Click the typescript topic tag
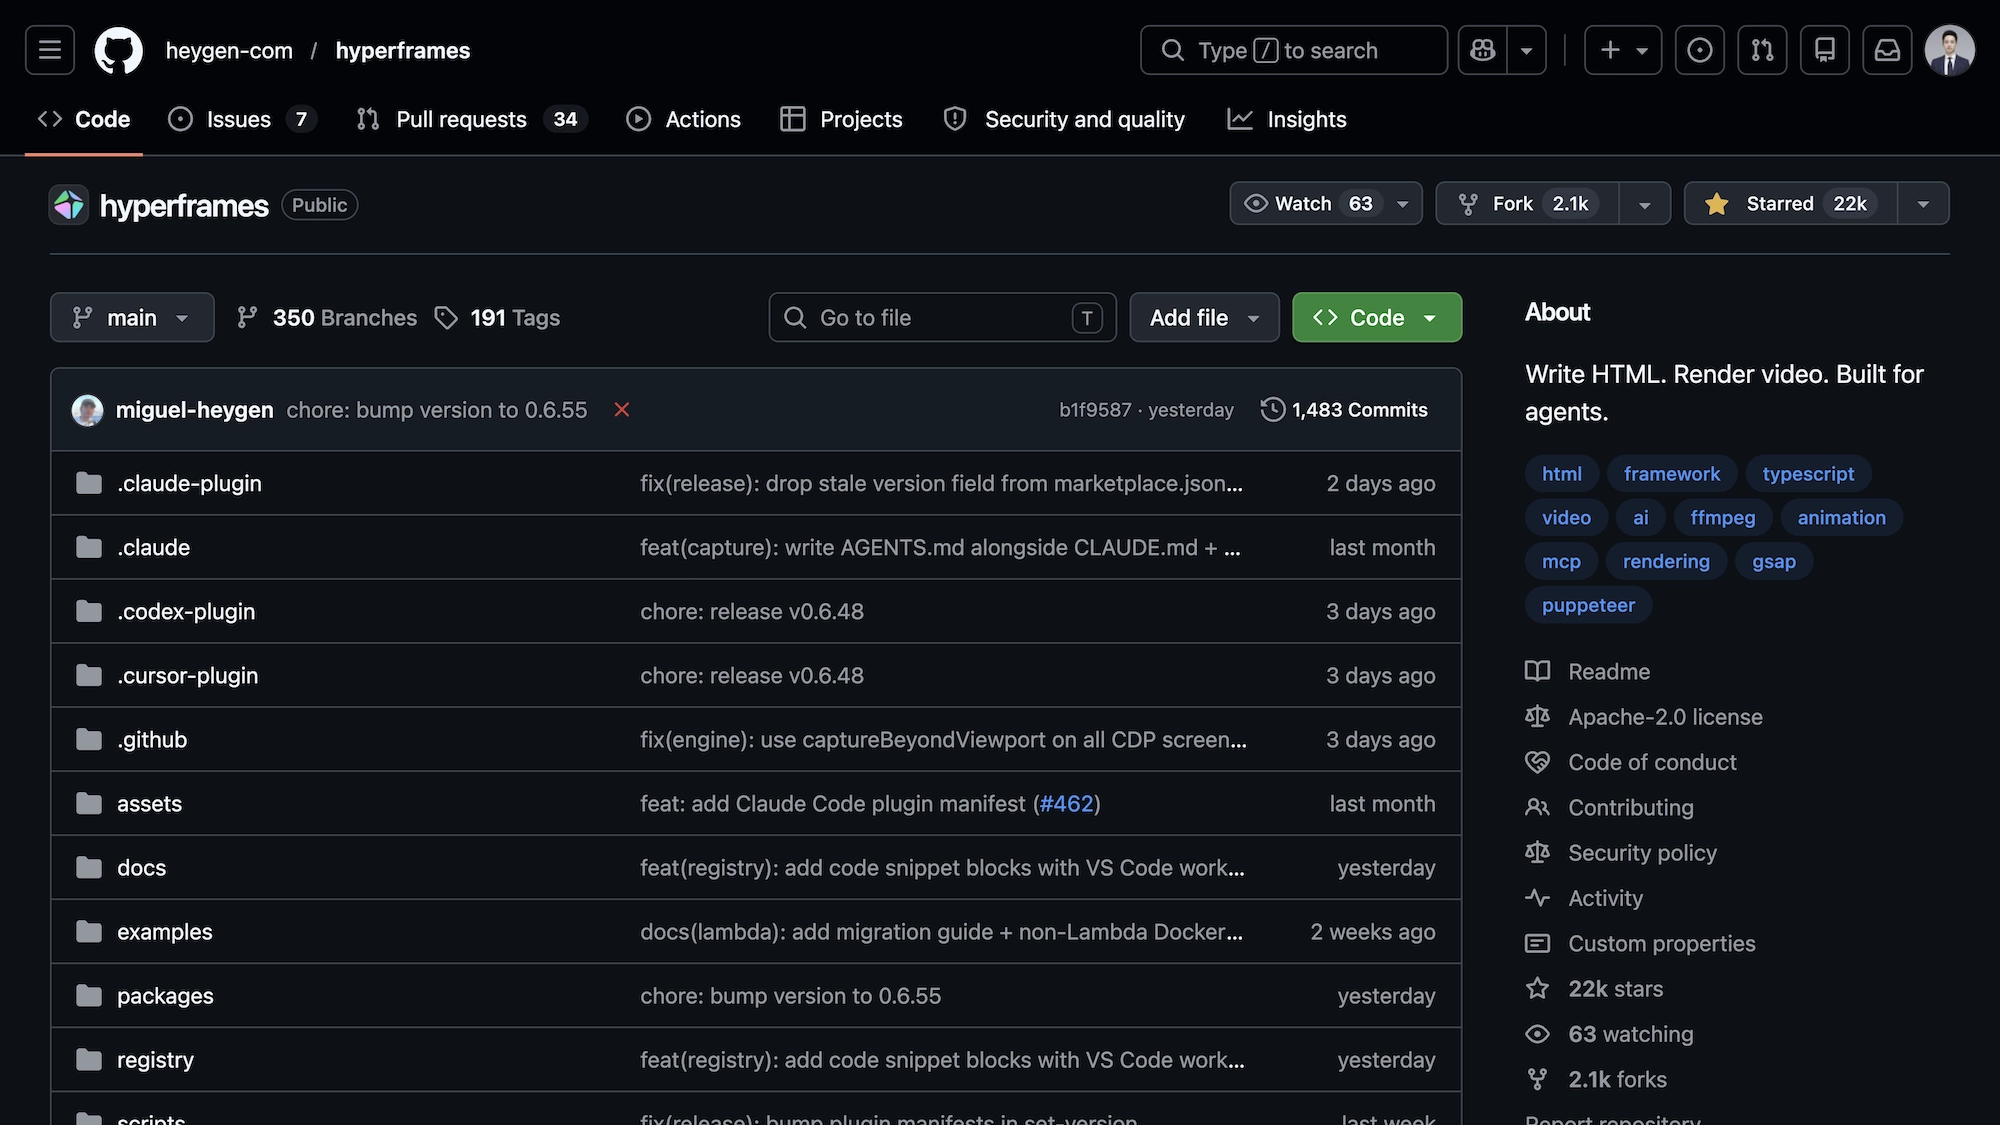The width and height of the screenshot is (2000, 1125). (x=1808, y=474)
